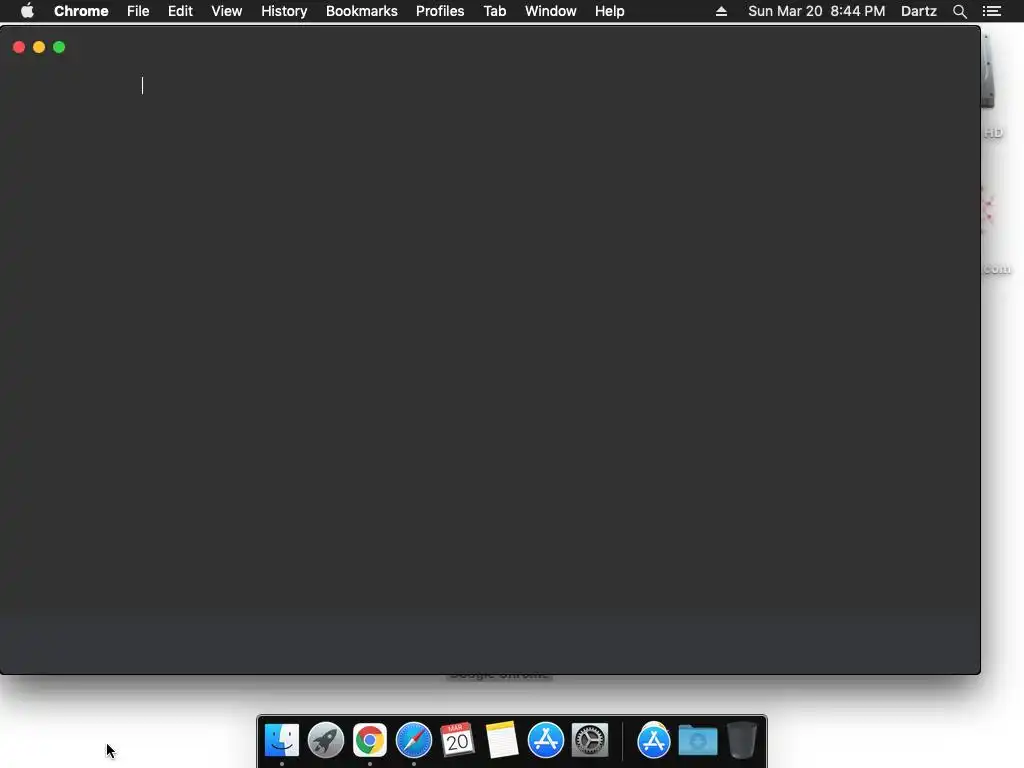Open Calendar from the Dock
This screenshot has width=1024, height=768.
(457, 740)
